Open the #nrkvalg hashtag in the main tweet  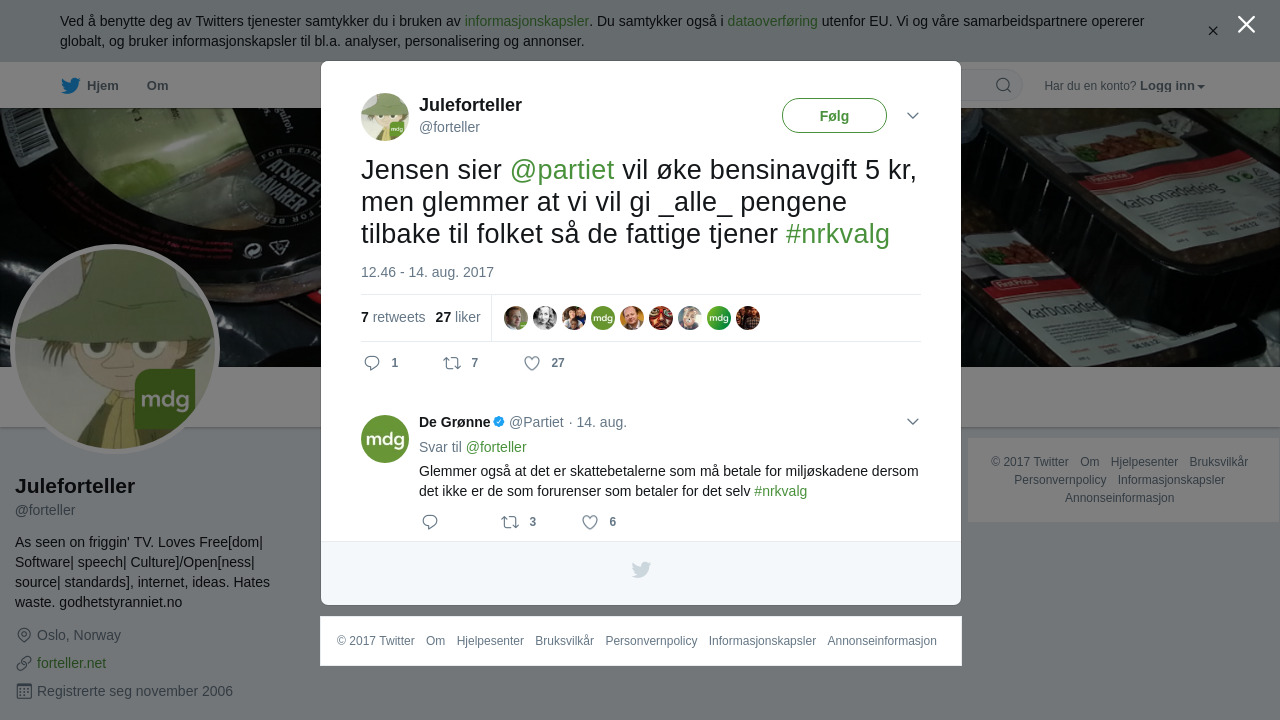(837, 234)
